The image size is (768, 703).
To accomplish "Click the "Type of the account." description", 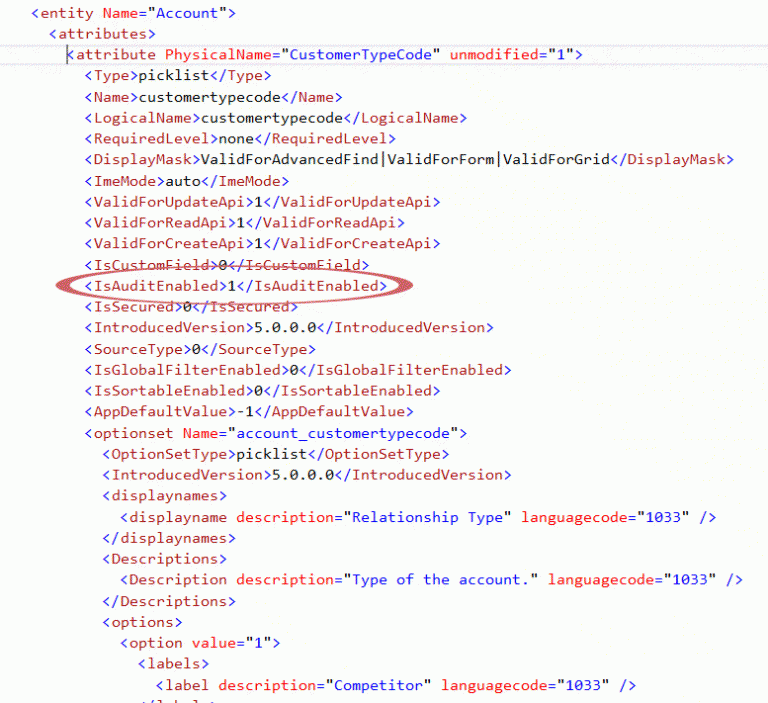I will coord(441,580).
